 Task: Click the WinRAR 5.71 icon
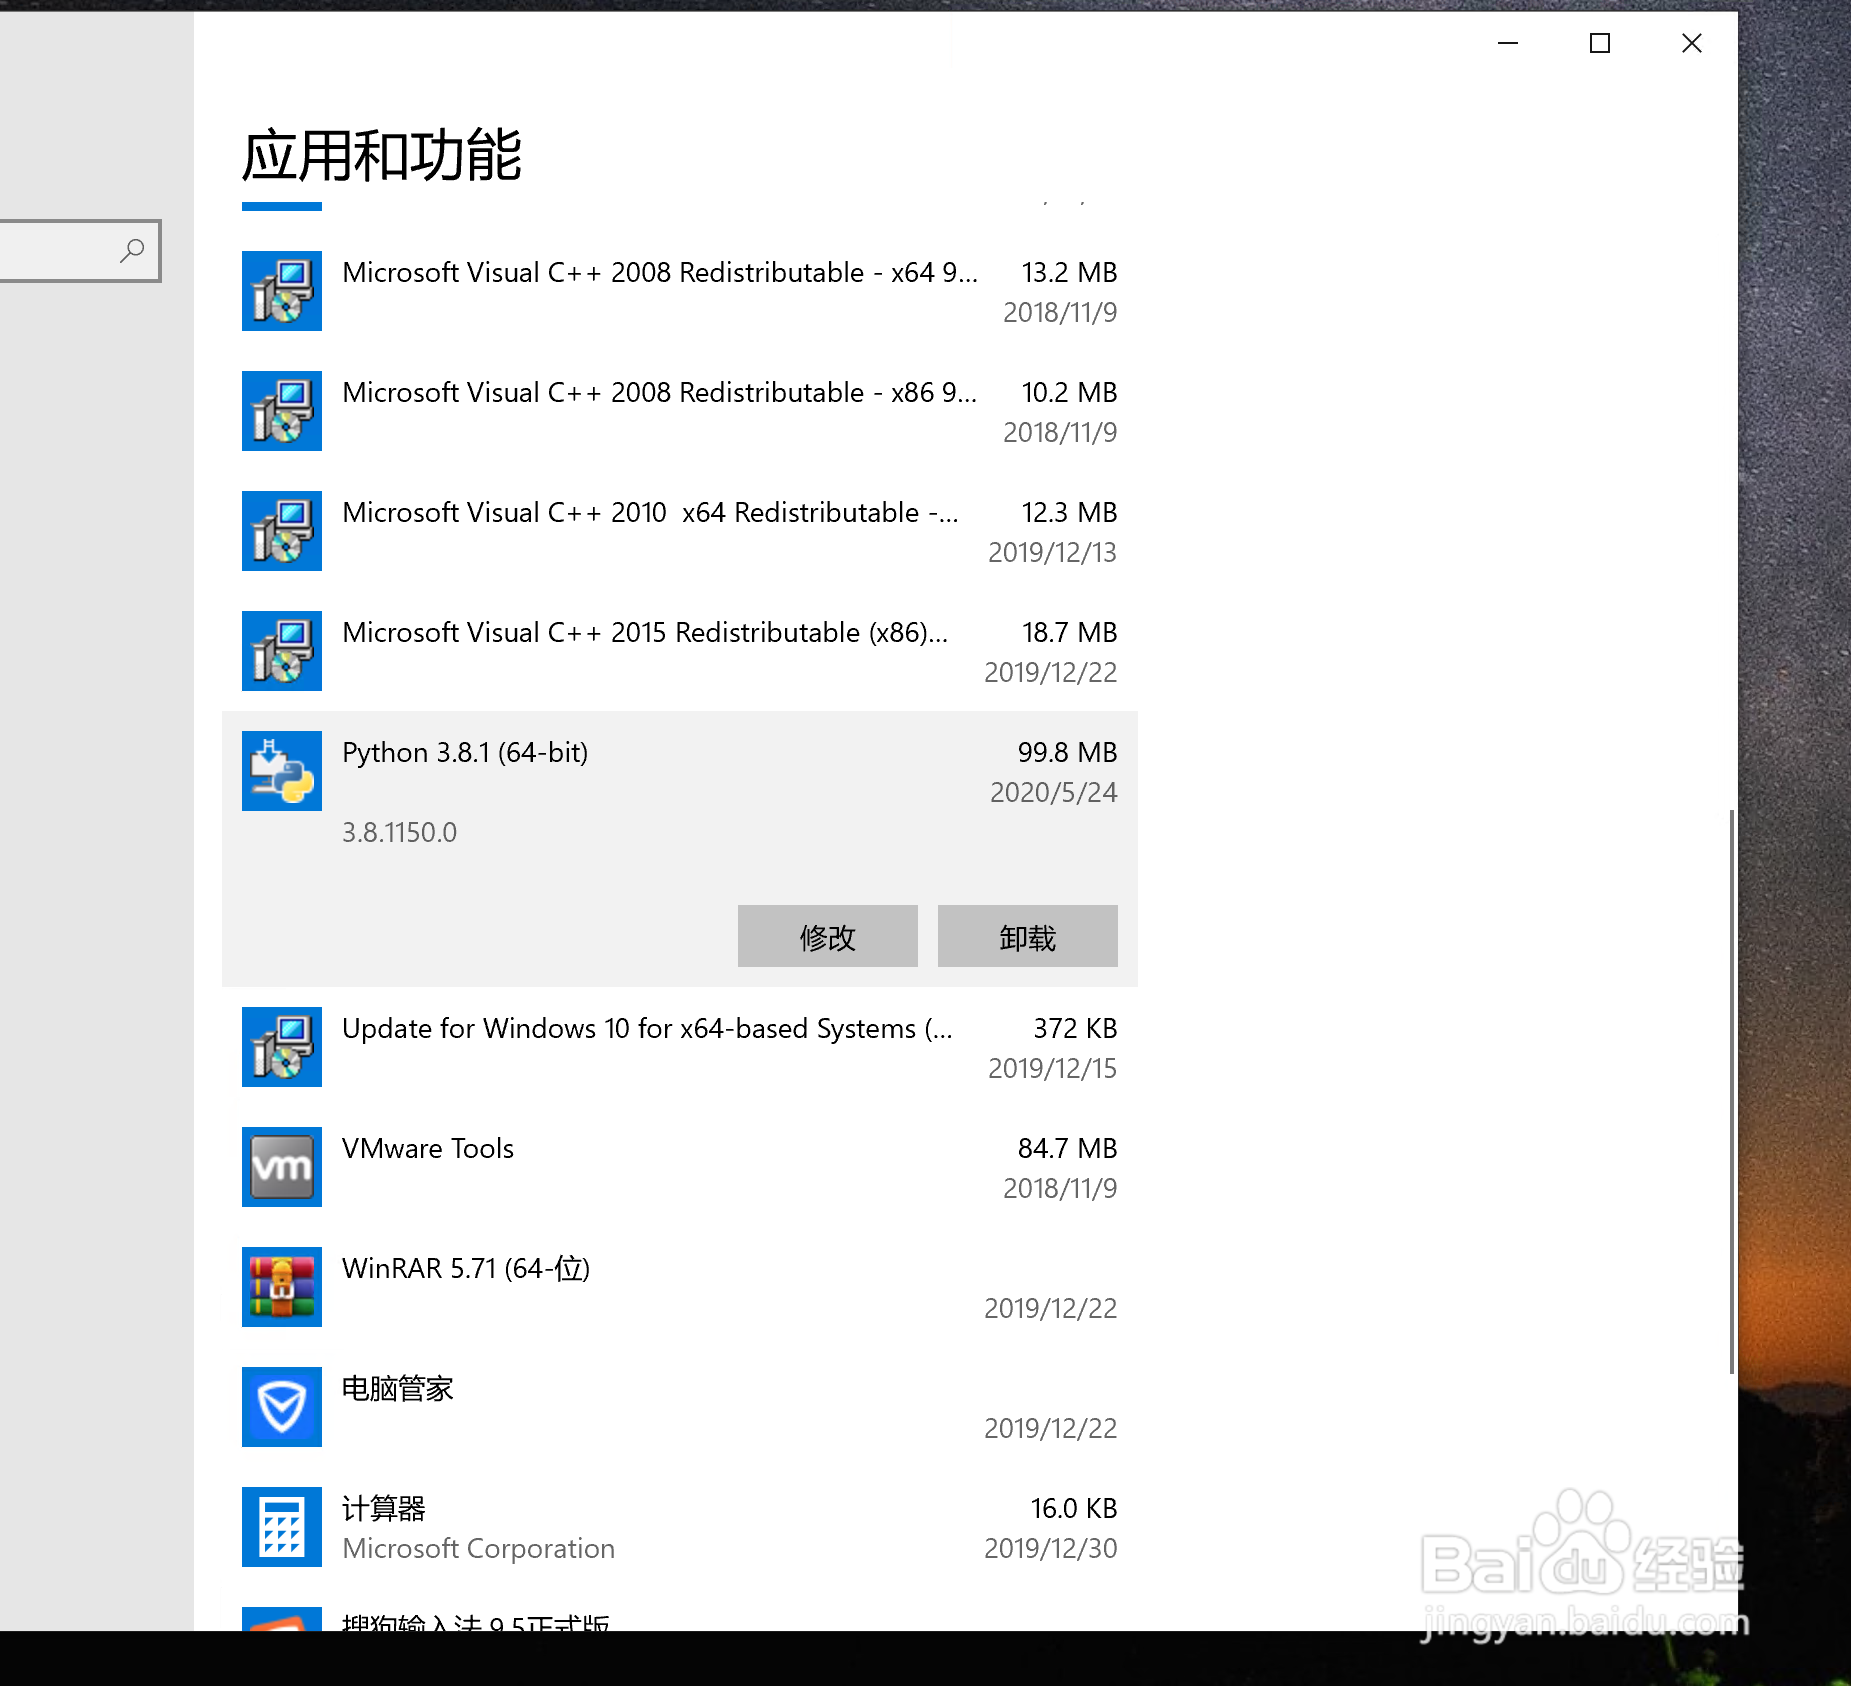(x=282, y=1287)
